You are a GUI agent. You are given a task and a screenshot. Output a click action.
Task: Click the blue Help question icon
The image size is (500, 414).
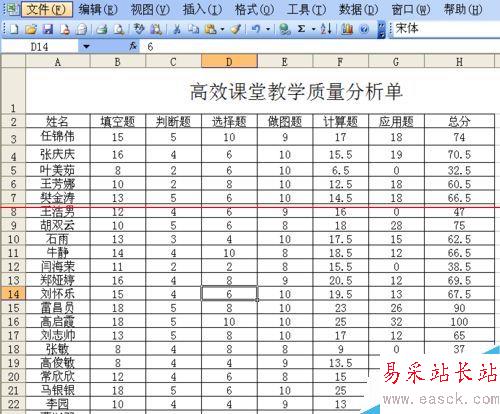pyautogui.click(x=365, y=29)
